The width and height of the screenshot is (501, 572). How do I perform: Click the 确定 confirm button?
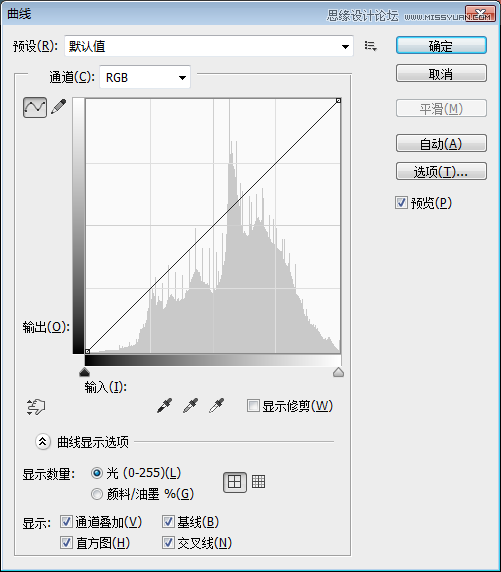[x=441, y=46]
